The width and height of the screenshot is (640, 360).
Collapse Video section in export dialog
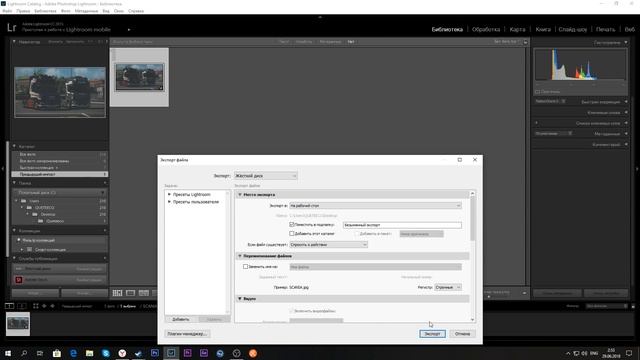coord(240,299)
